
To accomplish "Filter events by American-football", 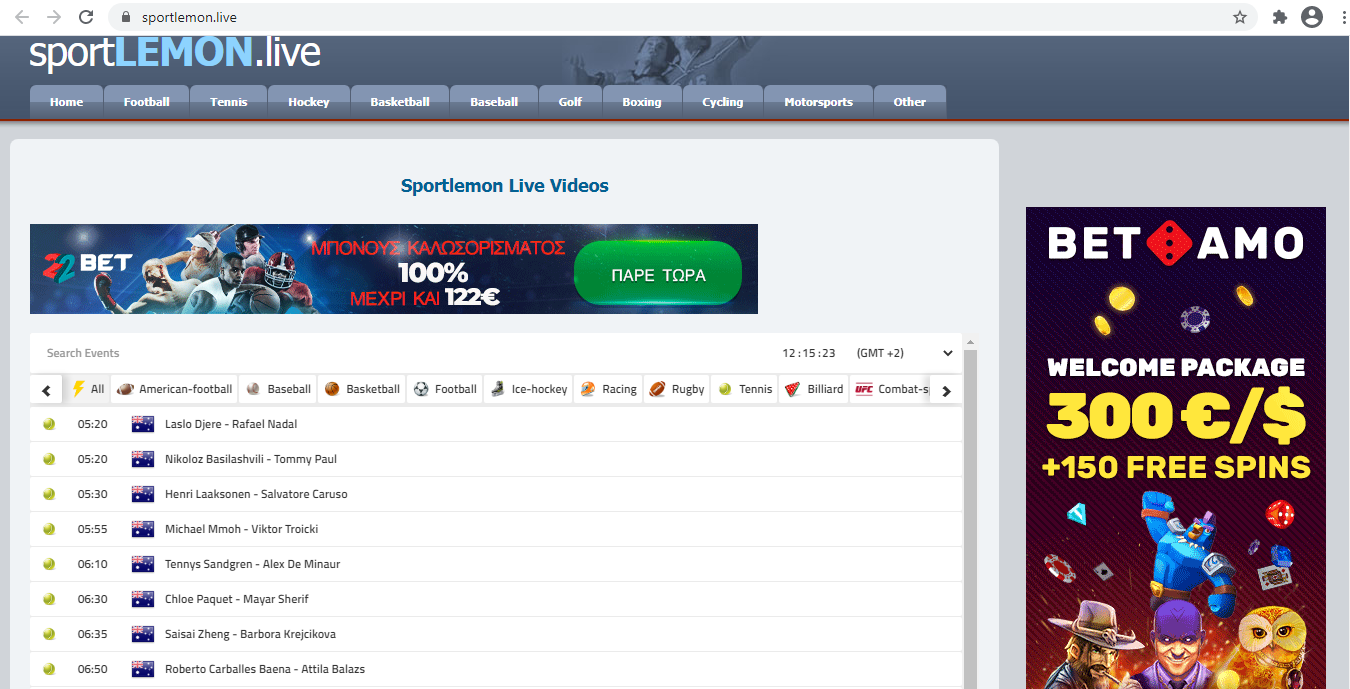I will [175, 389].
